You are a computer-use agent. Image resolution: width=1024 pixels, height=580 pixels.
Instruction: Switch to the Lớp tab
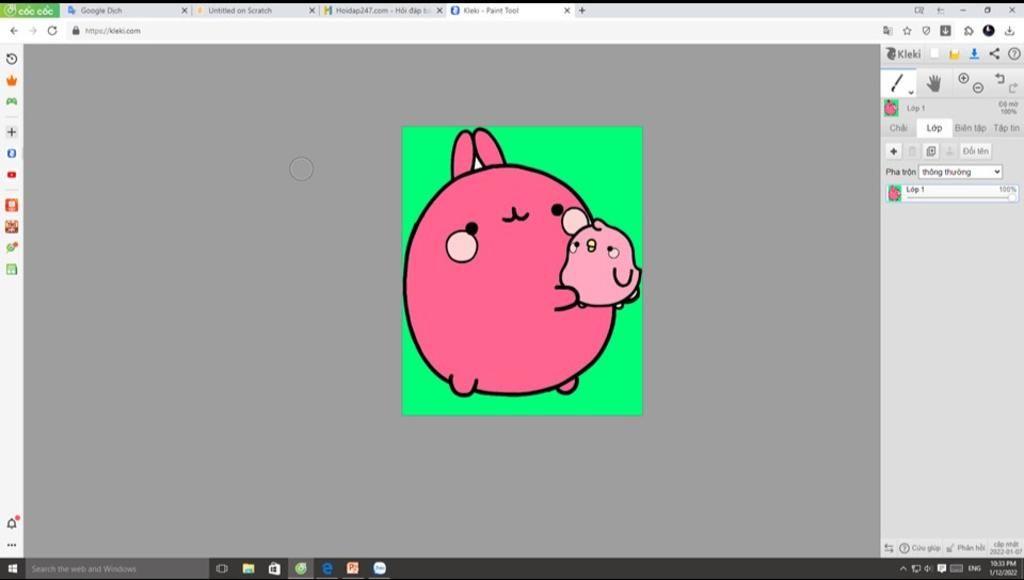[x=935, y=128]
